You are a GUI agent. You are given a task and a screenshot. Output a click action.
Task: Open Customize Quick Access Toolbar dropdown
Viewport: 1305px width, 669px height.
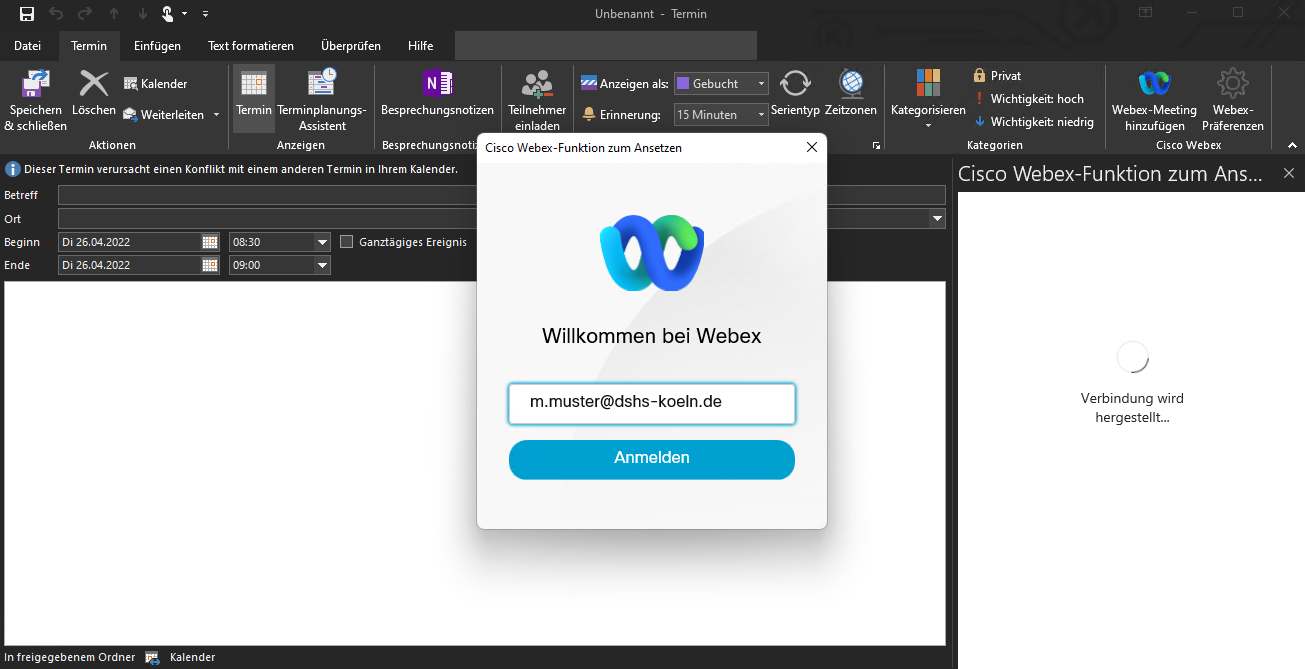pyautogui.click(x=205, y=14)
